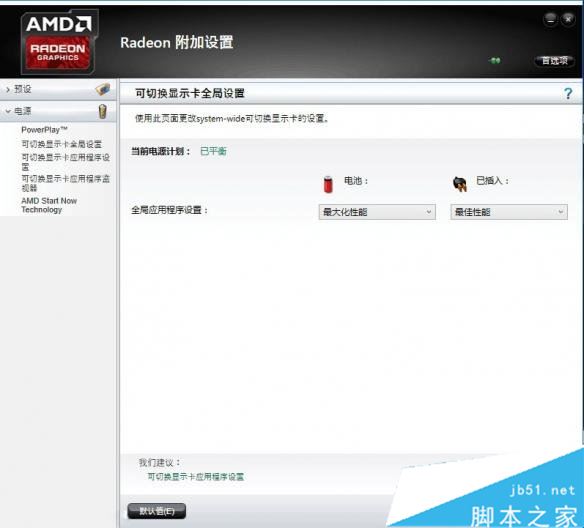
Task: Close the Radeon settings window
Action: pos(568,19)
